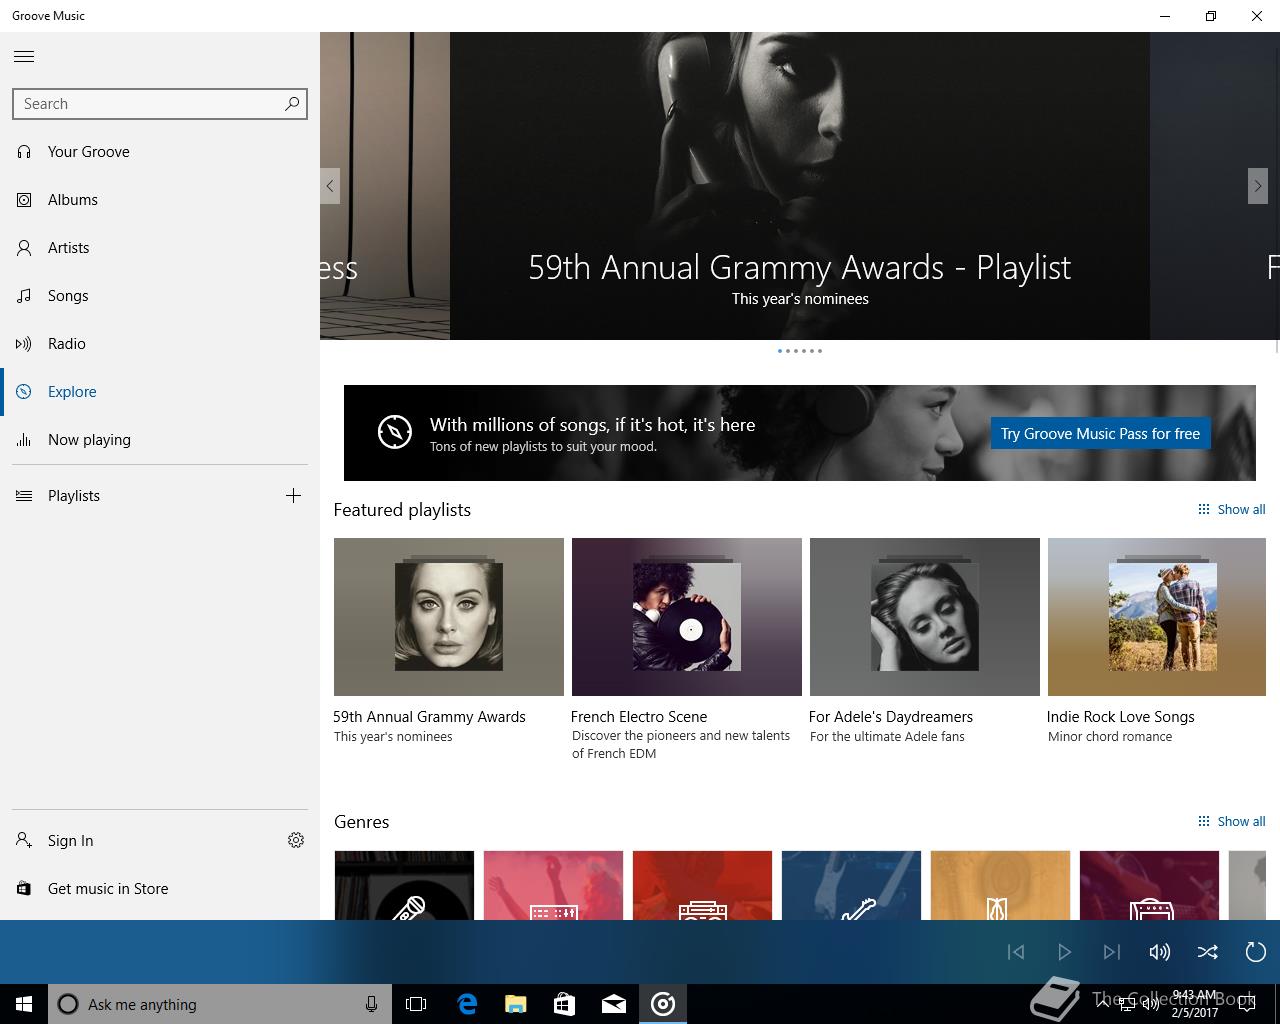Click the compass icon in promo banner

(395, 432)
